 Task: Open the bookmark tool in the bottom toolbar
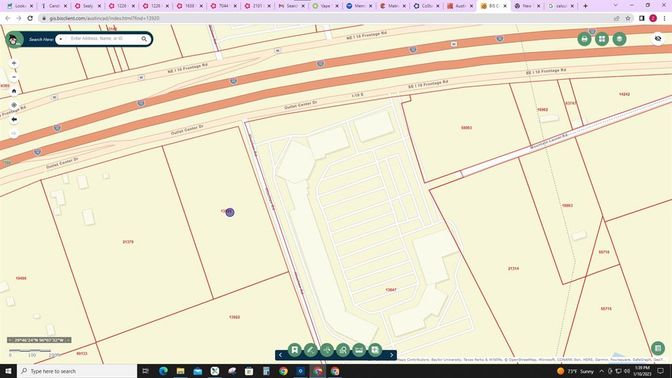(294, 350)
